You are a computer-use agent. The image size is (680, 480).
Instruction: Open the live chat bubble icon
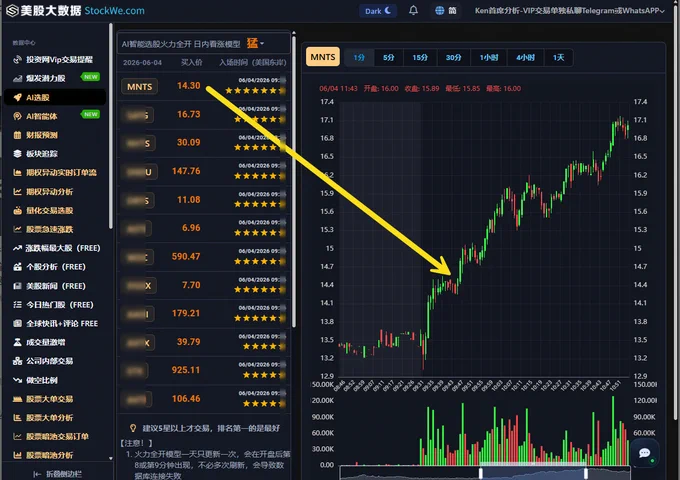pos(644,453)
